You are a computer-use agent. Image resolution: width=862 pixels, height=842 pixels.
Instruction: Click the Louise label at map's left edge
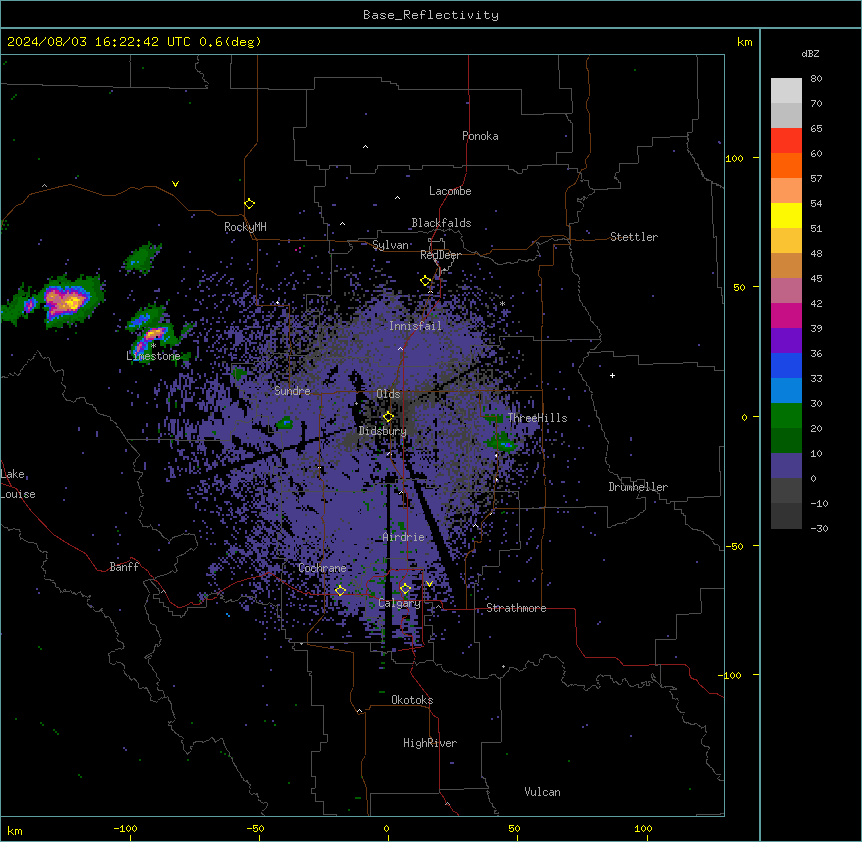(x=18, y=494)
